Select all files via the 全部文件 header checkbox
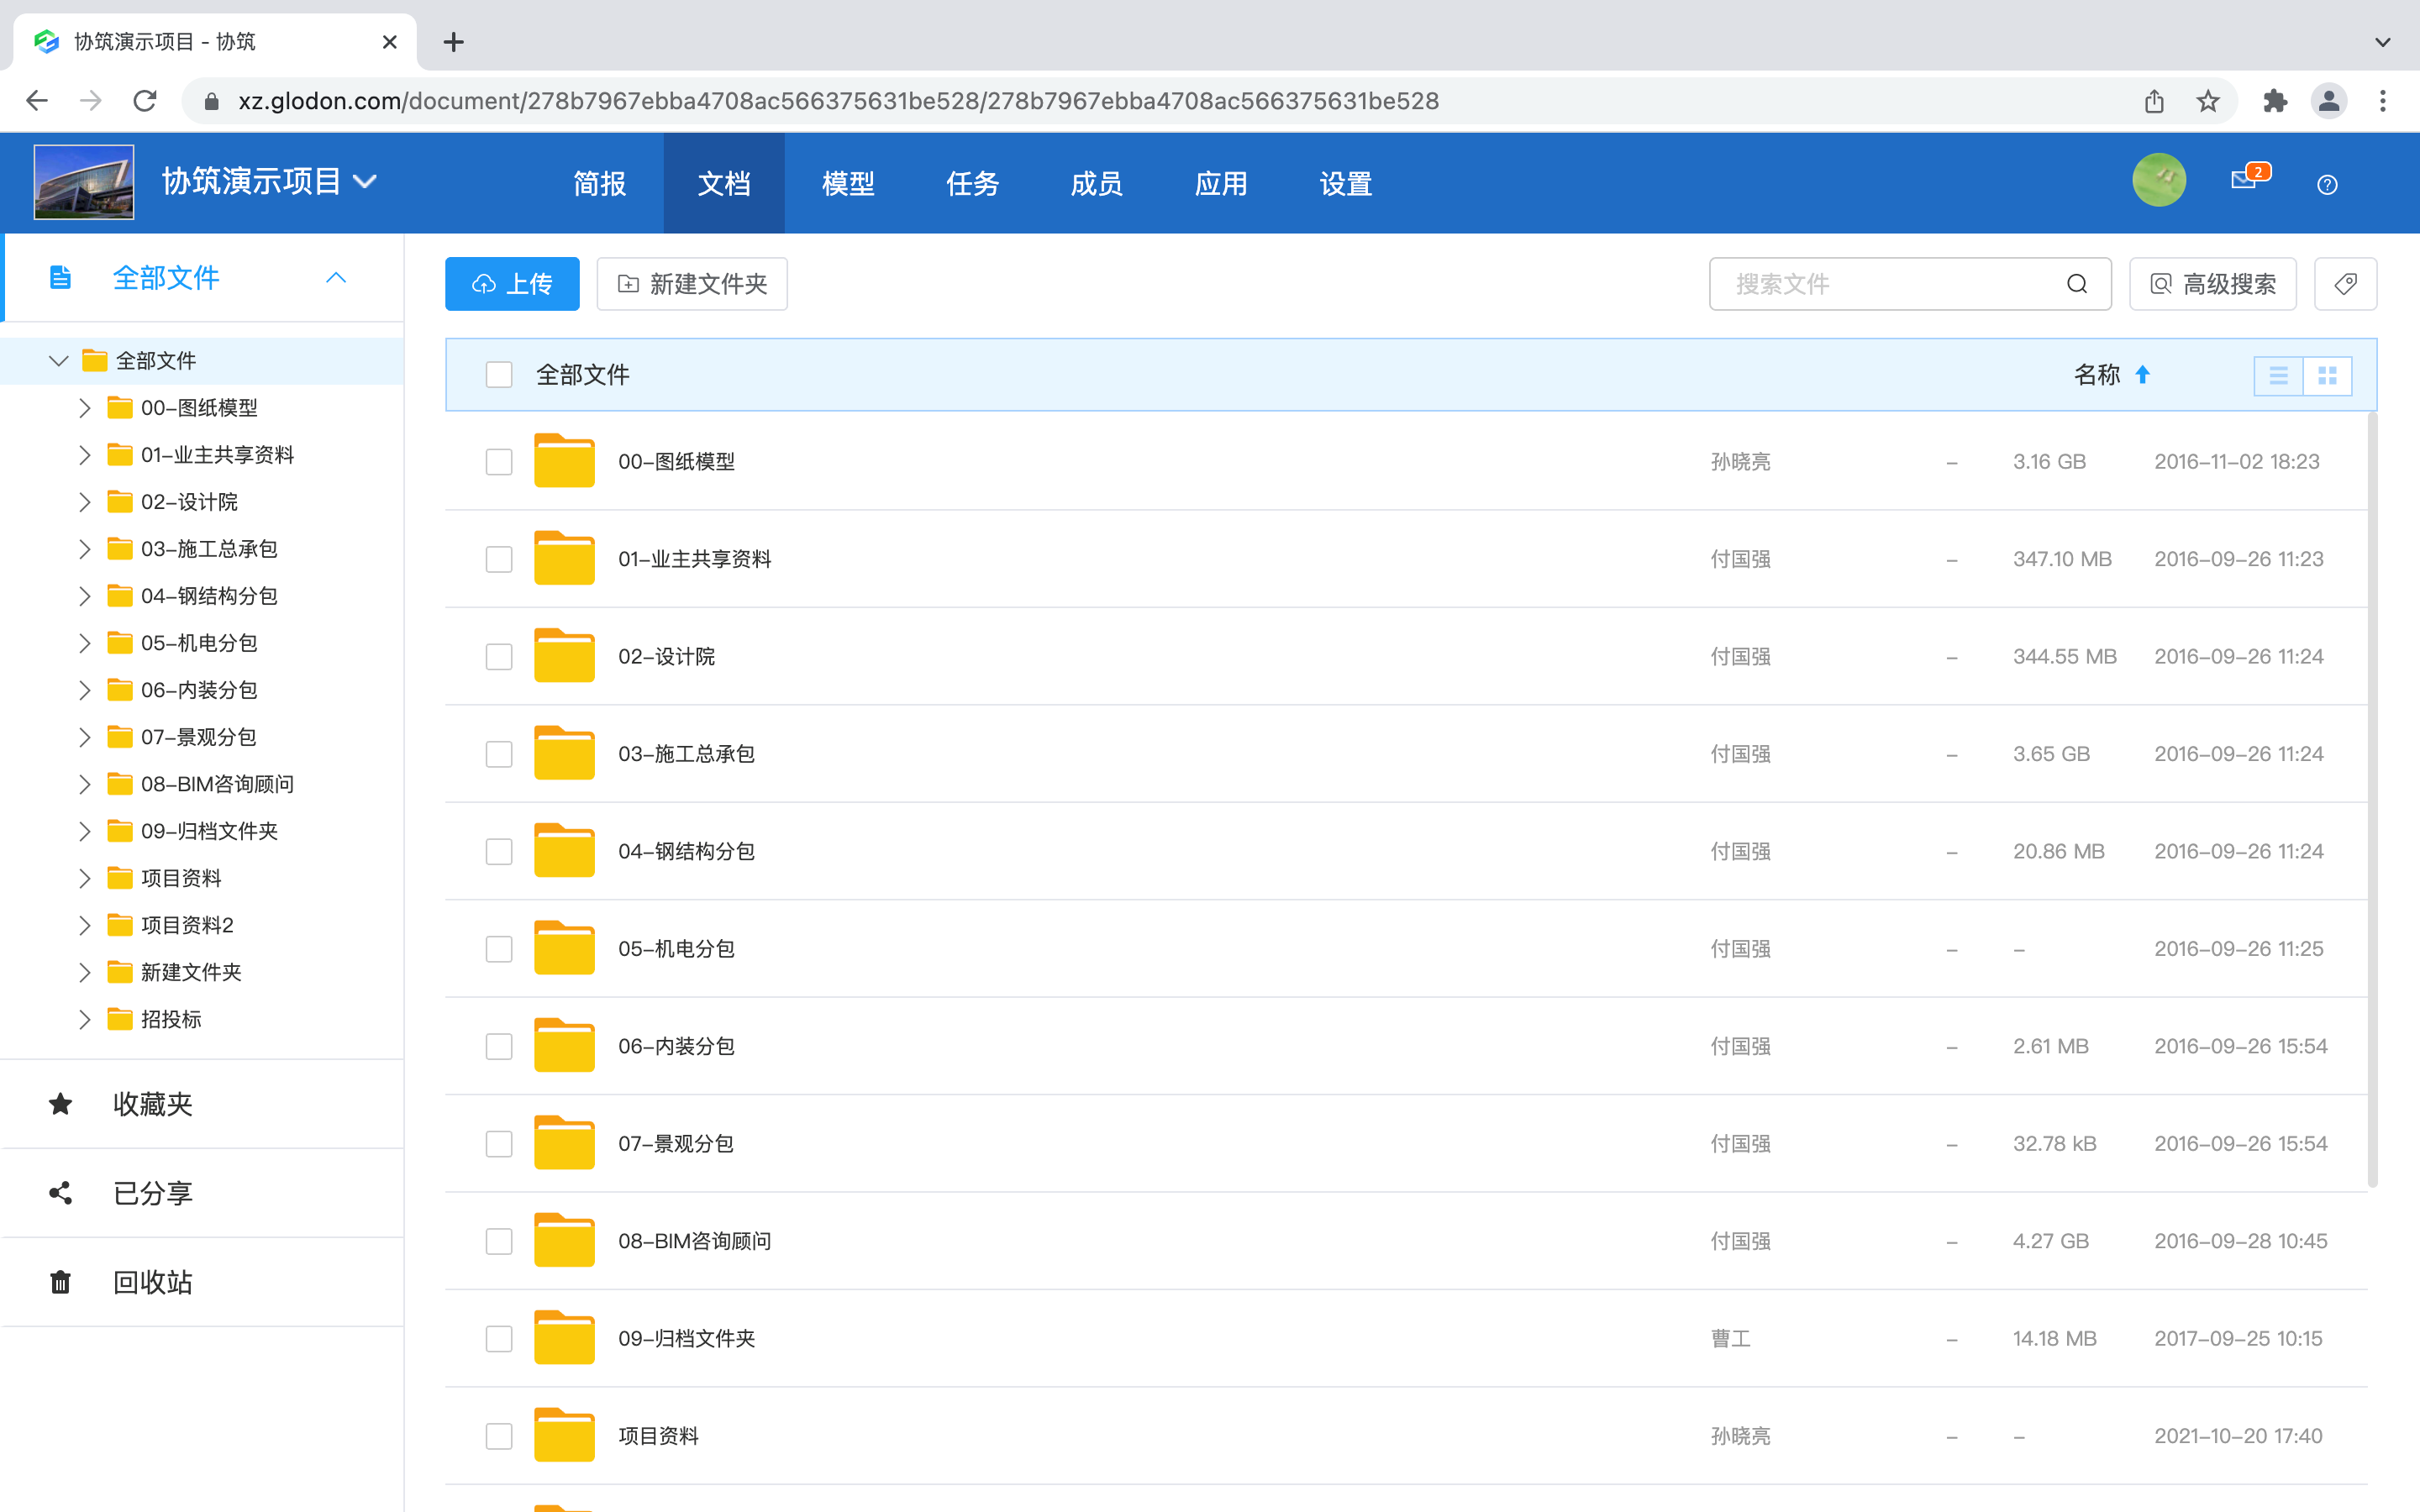Image resolution: width=2420 pixels, height=1512 pixels. pyautogui.click(x=498, y=374)
